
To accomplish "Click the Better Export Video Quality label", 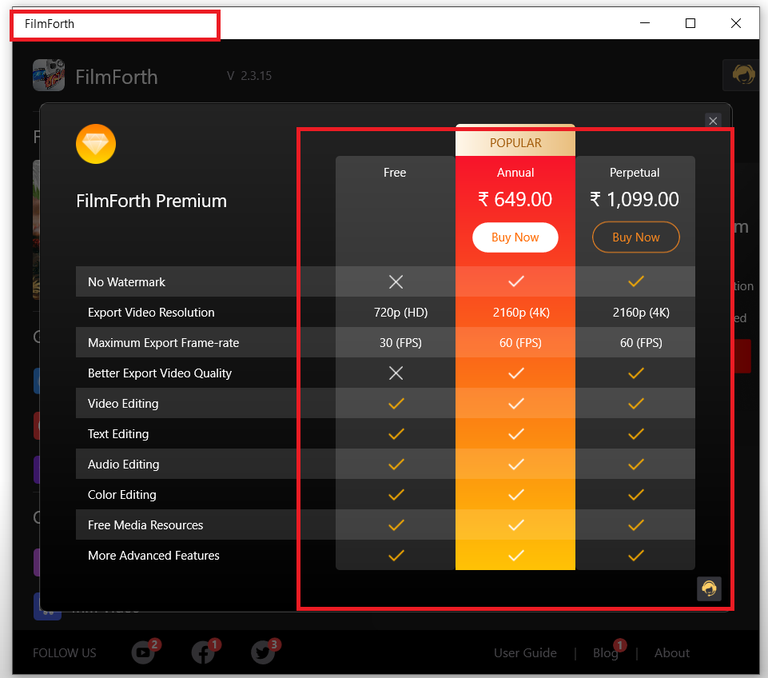I will click(x=160, y=373).
